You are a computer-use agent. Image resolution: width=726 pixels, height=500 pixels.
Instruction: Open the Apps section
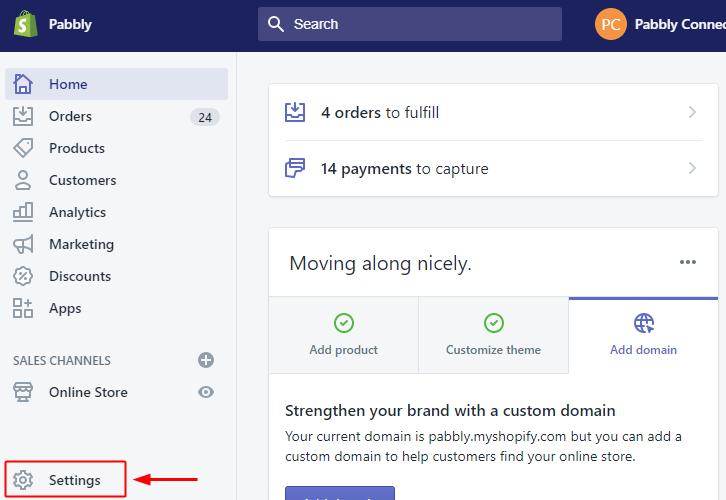65,308
